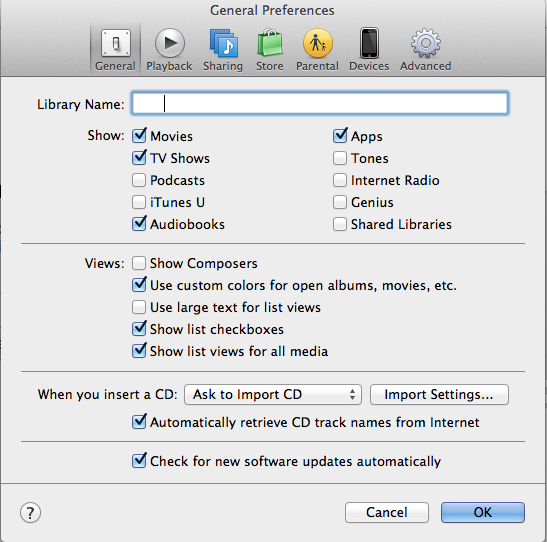The height and width of the screenshot is (542, 547).
Task: Open the Advanced gear icon
Action: click(x=426, y=43)
